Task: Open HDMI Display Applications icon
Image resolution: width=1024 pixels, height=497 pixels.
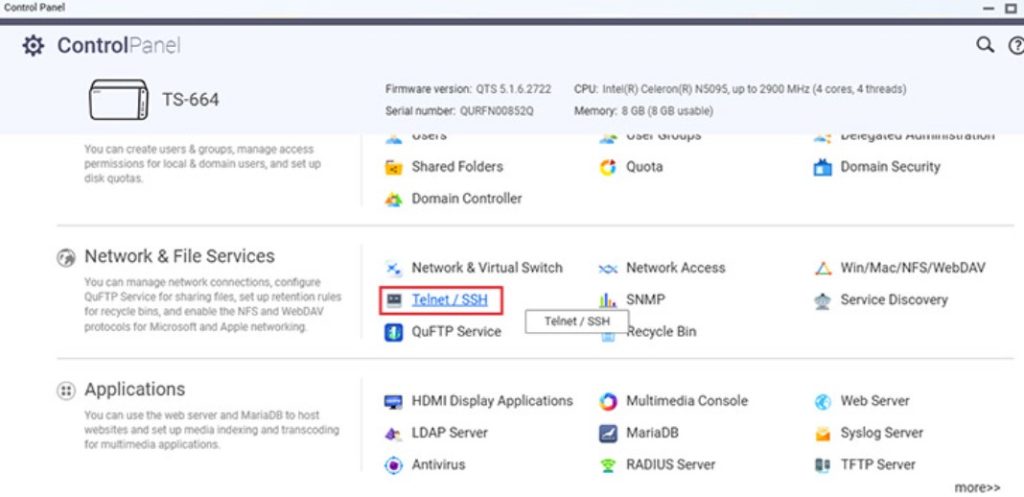Action: 393,402
